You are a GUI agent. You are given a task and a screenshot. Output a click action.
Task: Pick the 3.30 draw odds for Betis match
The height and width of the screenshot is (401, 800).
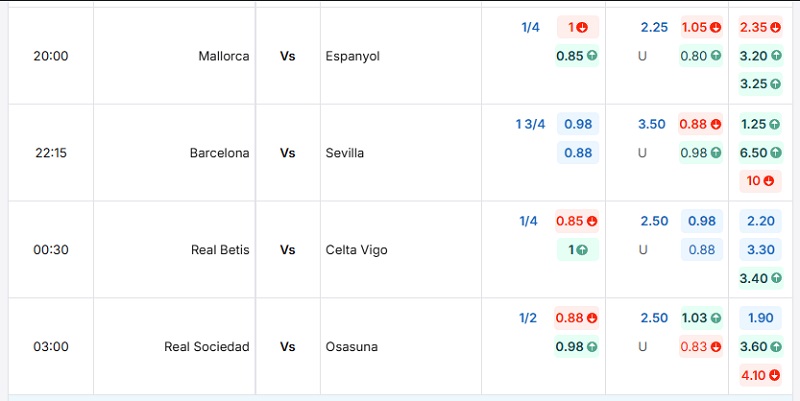[760, 250]
